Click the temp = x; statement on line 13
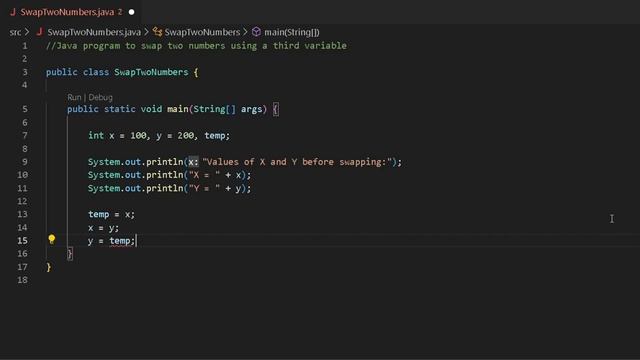This screenshot has width=640, height=360. click(x=111, y=214)
